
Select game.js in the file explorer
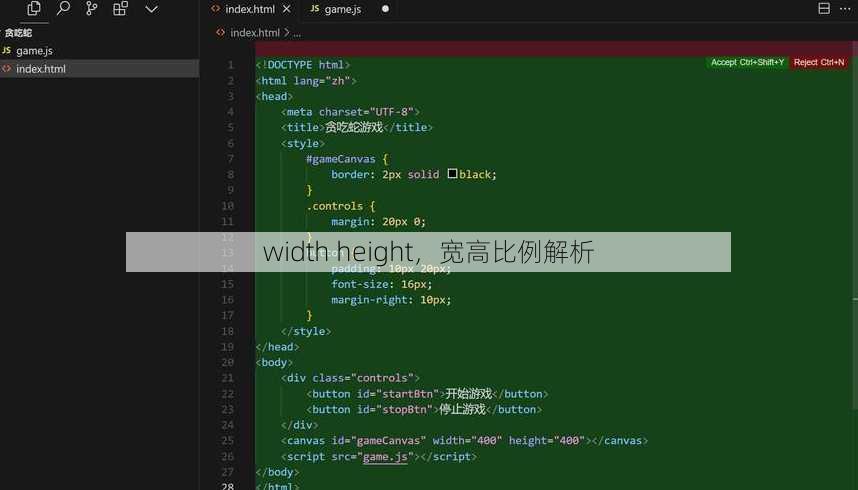pyautogui.click(x=100, y=51)
